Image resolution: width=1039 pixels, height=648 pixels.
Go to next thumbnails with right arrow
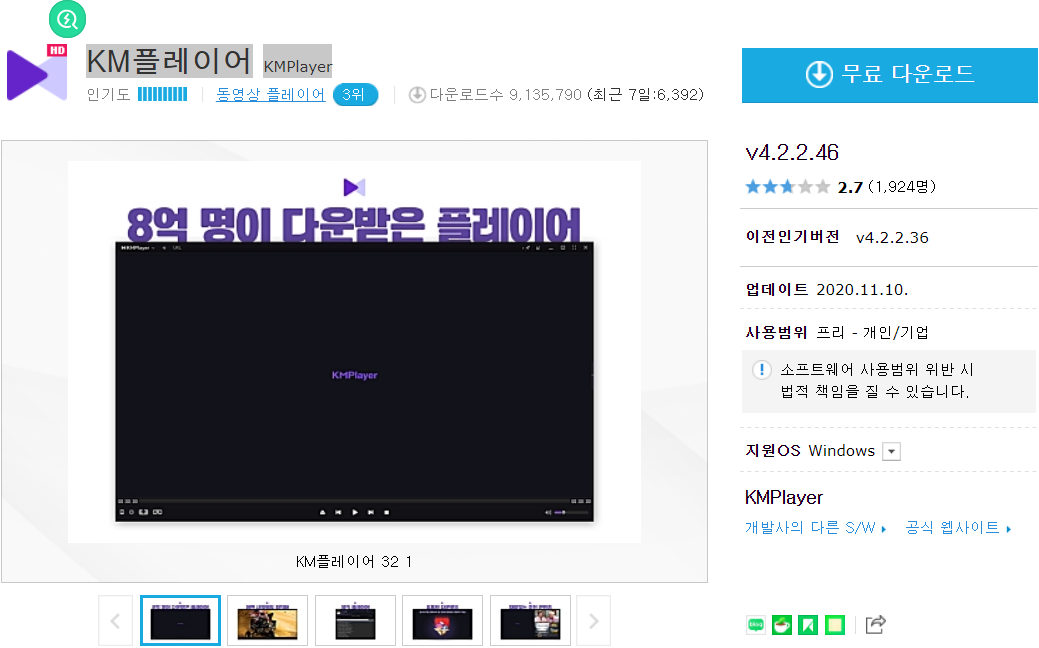click(x=594, y=621)
